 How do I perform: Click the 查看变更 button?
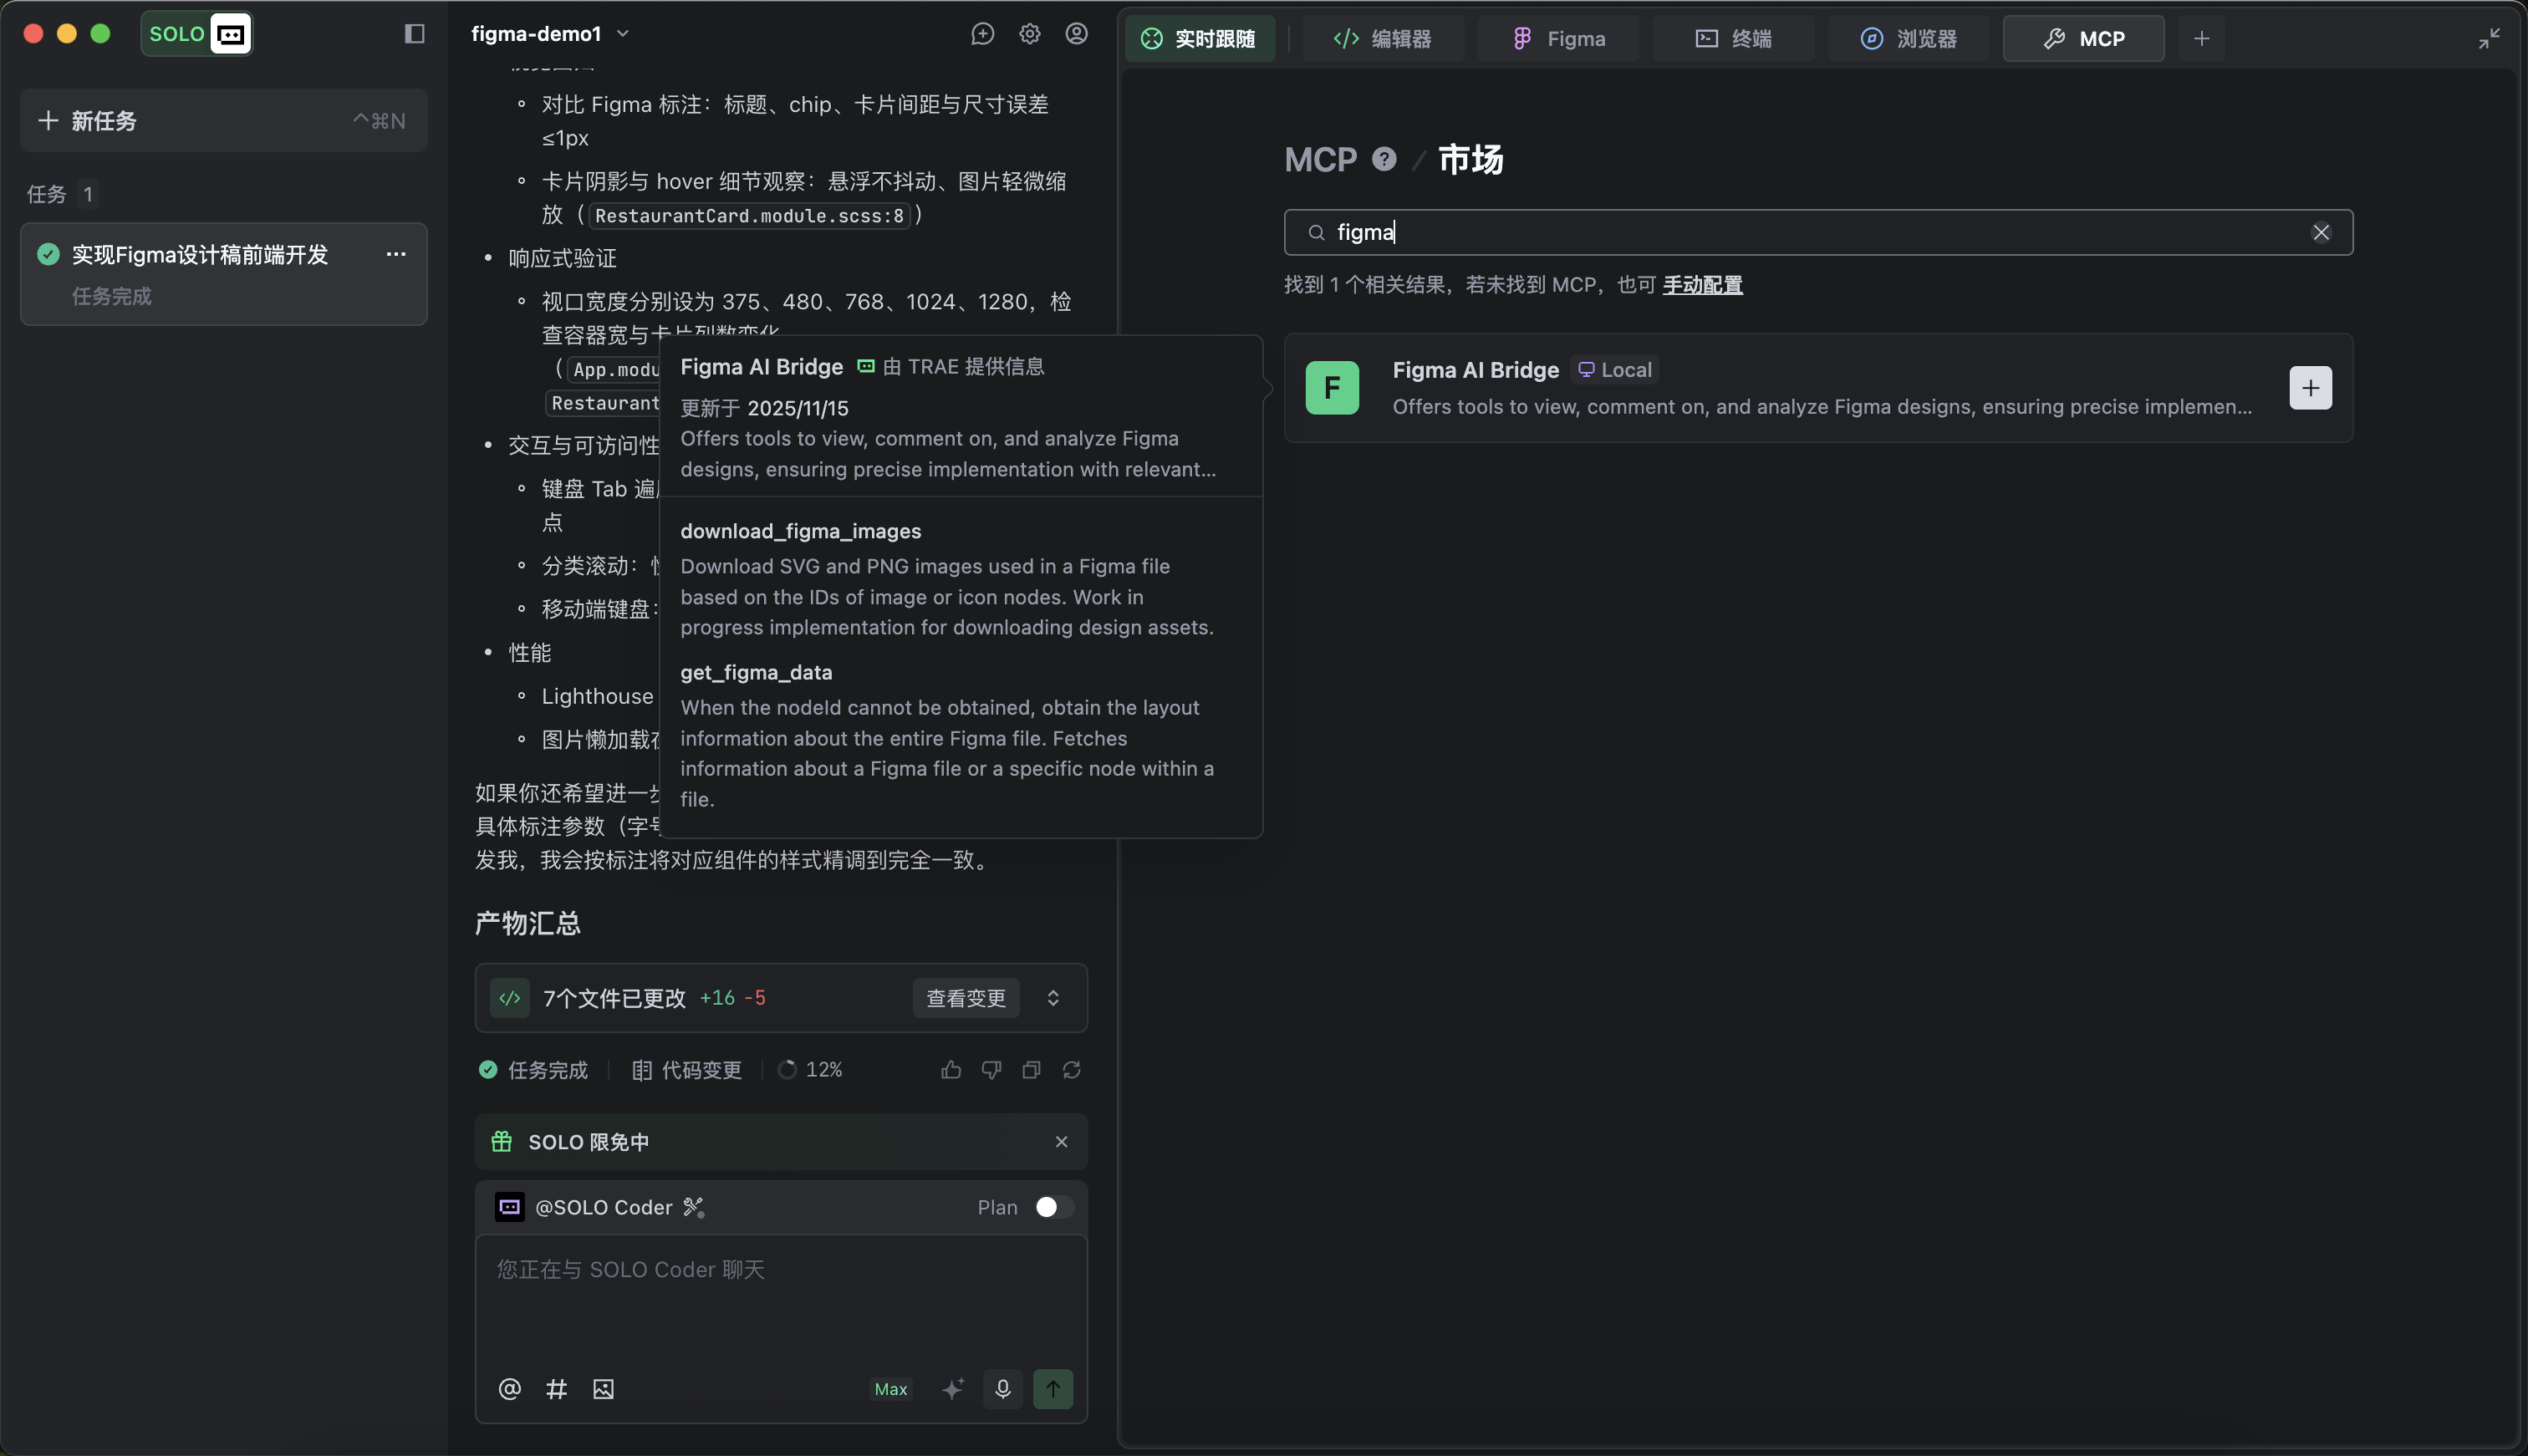tap(965, 998)
